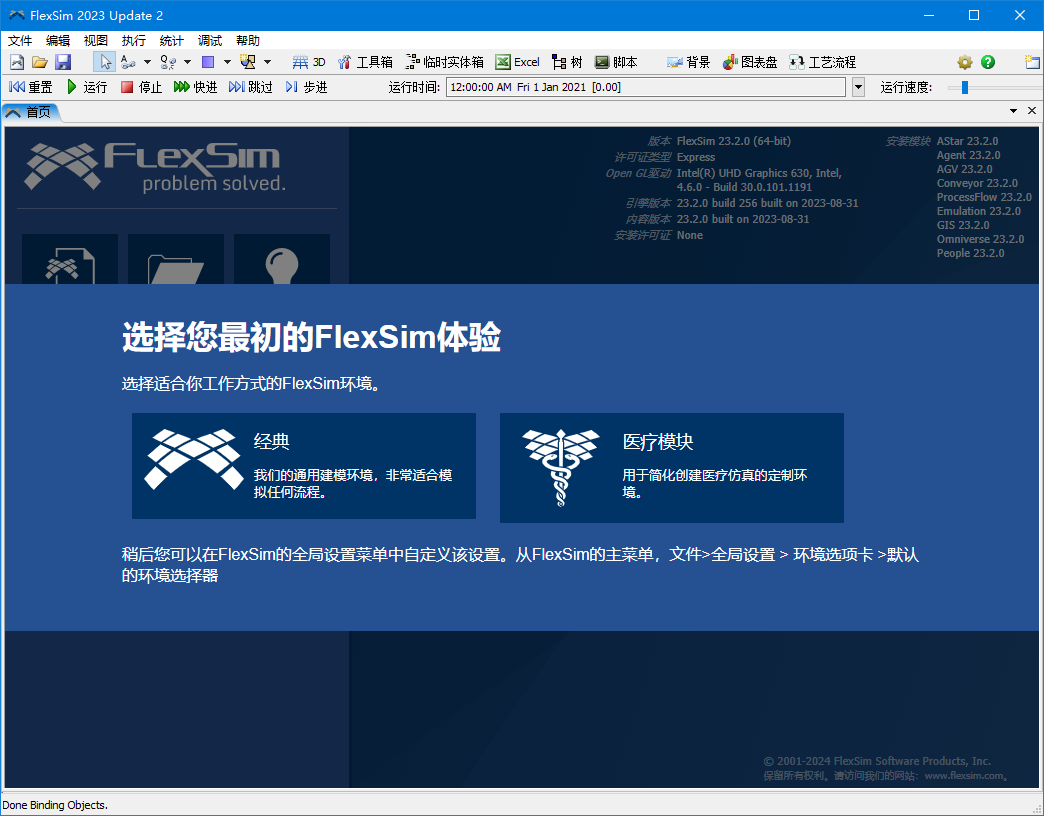Open the 脚本 script console
The width and height of the screenshot is (1044, 816).
click(x=616, y=63)
